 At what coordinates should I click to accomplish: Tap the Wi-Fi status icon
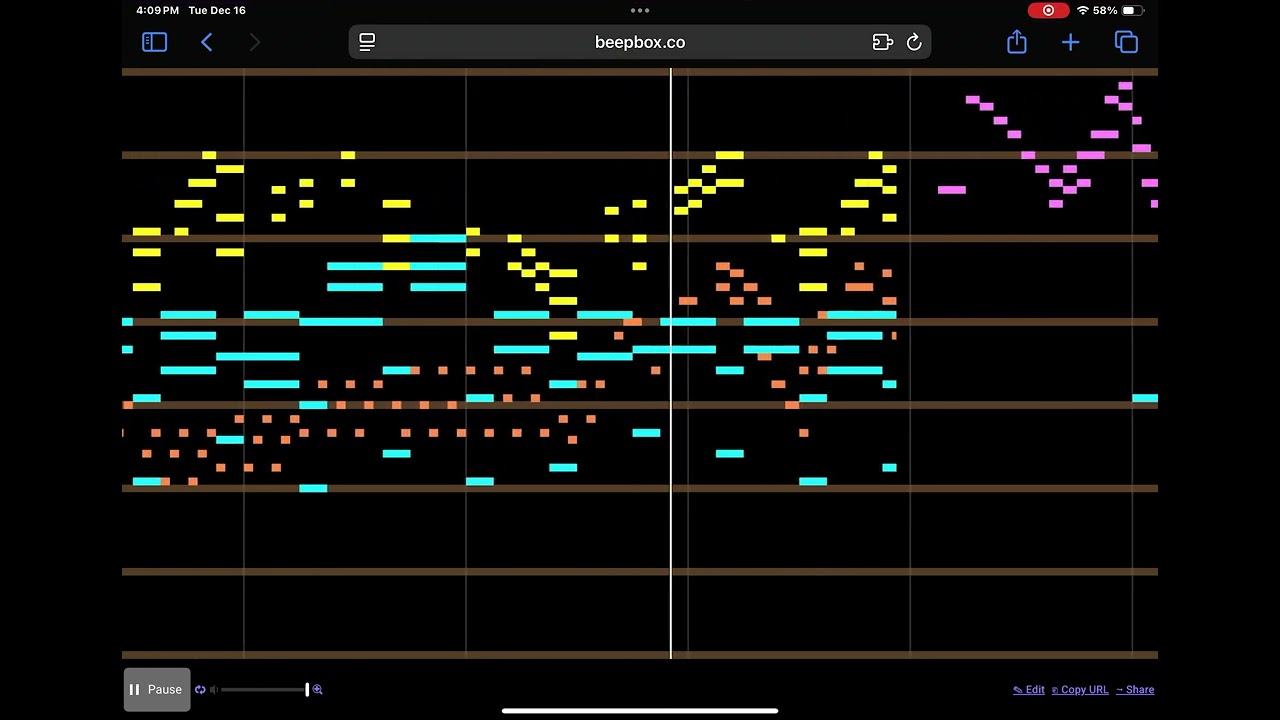click(1082, 10)
